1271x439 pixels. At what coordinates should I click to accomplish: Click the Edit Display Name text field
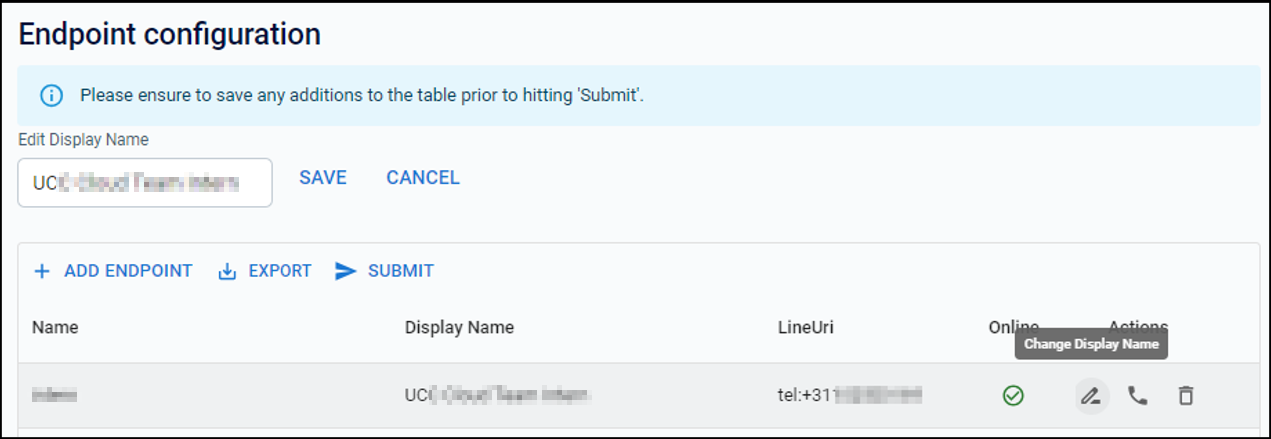[145, 182]
